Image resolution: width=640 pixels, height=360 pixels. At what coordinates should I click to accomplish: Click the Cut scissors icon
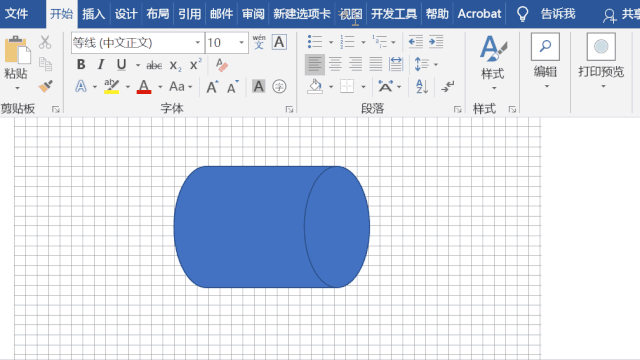click(45, 42)
